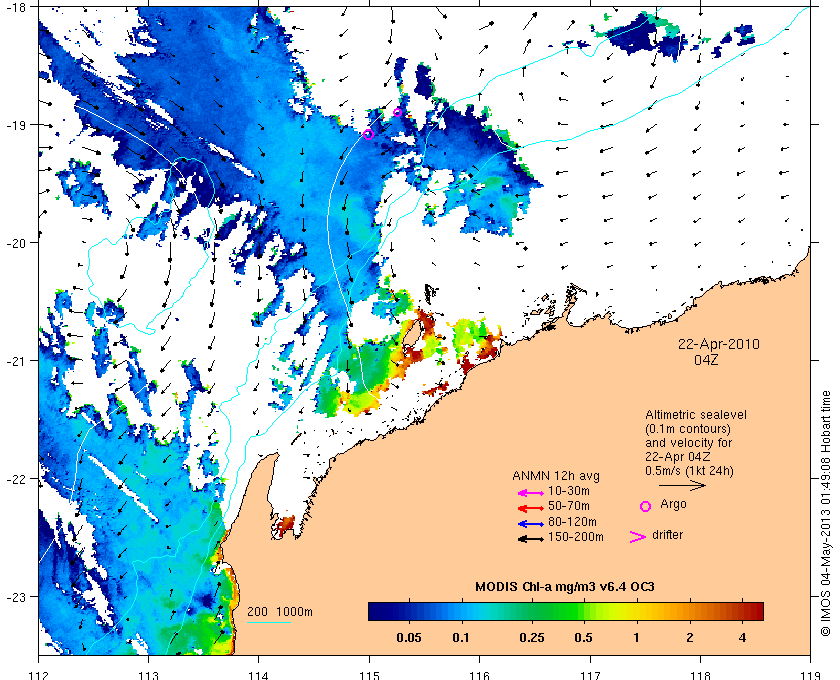
Task: Click the colorbar tick label 0.5
Action: [583, 638]
